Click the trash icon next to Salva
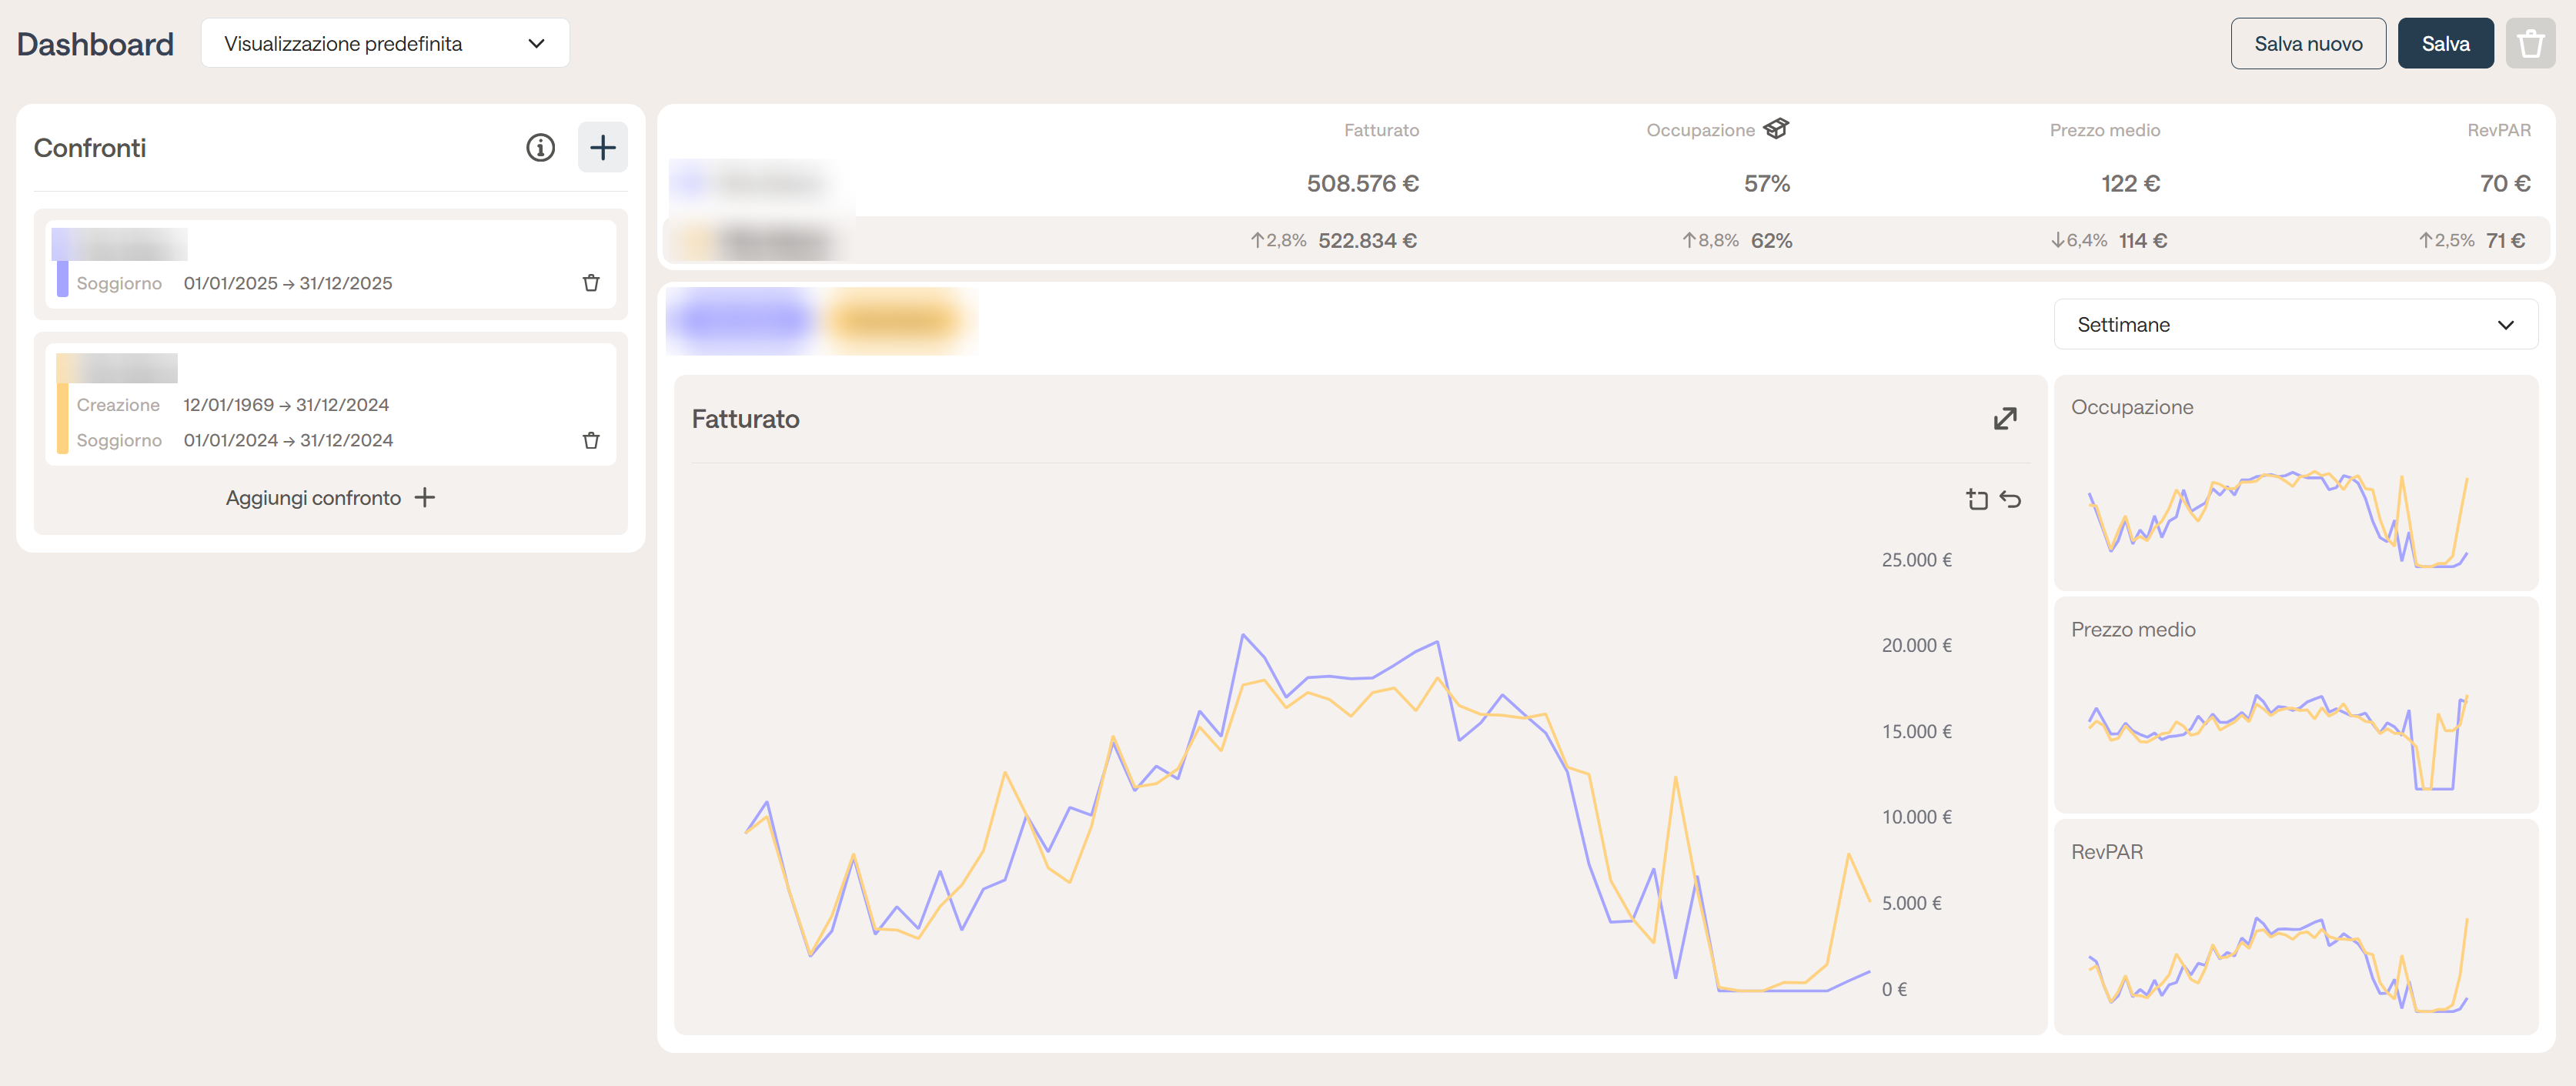This screenshot has height=1086, width=2576. tap(2530, 44)
